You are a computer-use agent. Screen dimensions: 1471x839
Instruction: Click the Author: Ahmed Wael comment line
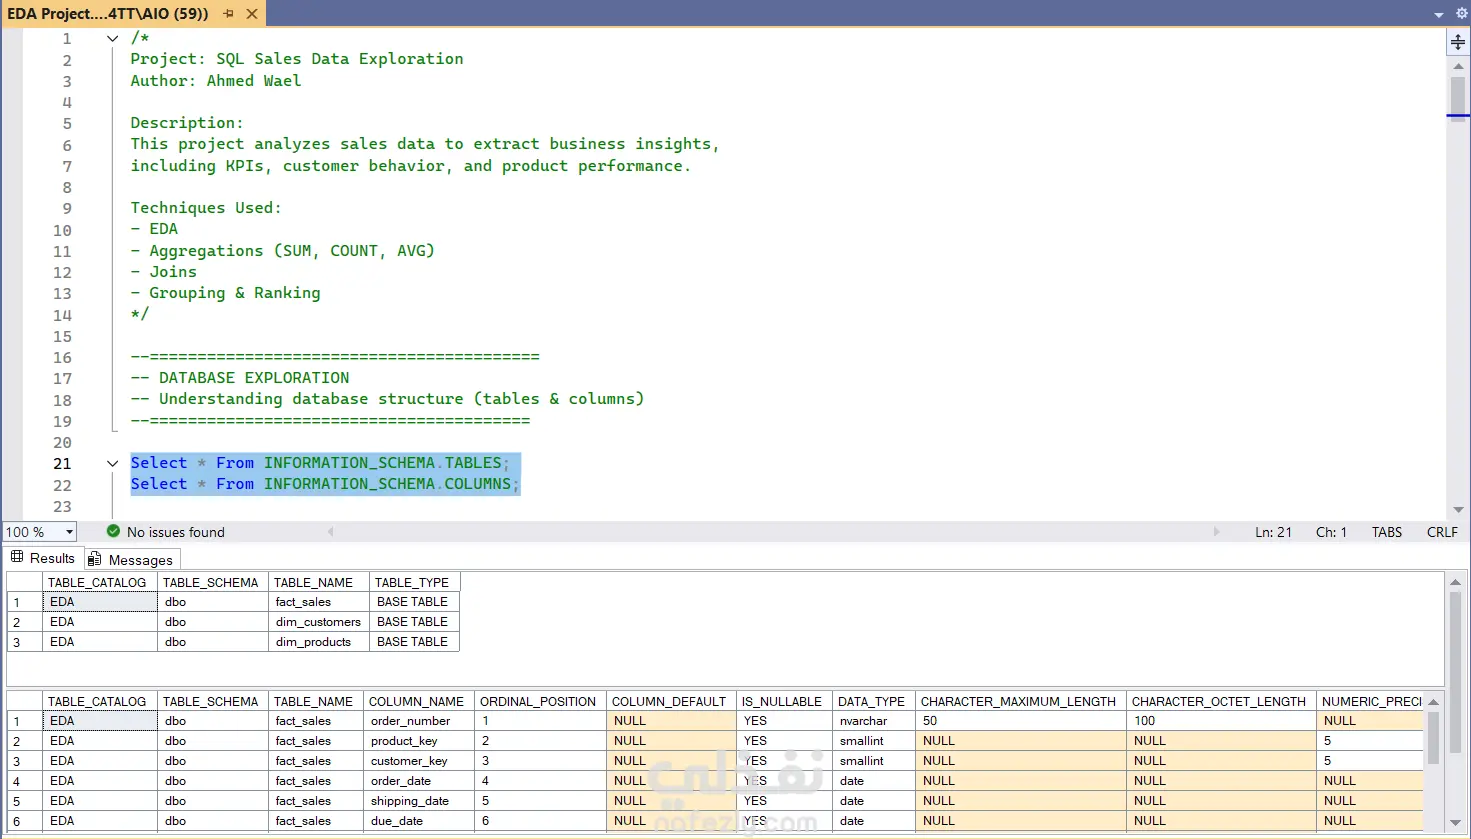point(215,81)
